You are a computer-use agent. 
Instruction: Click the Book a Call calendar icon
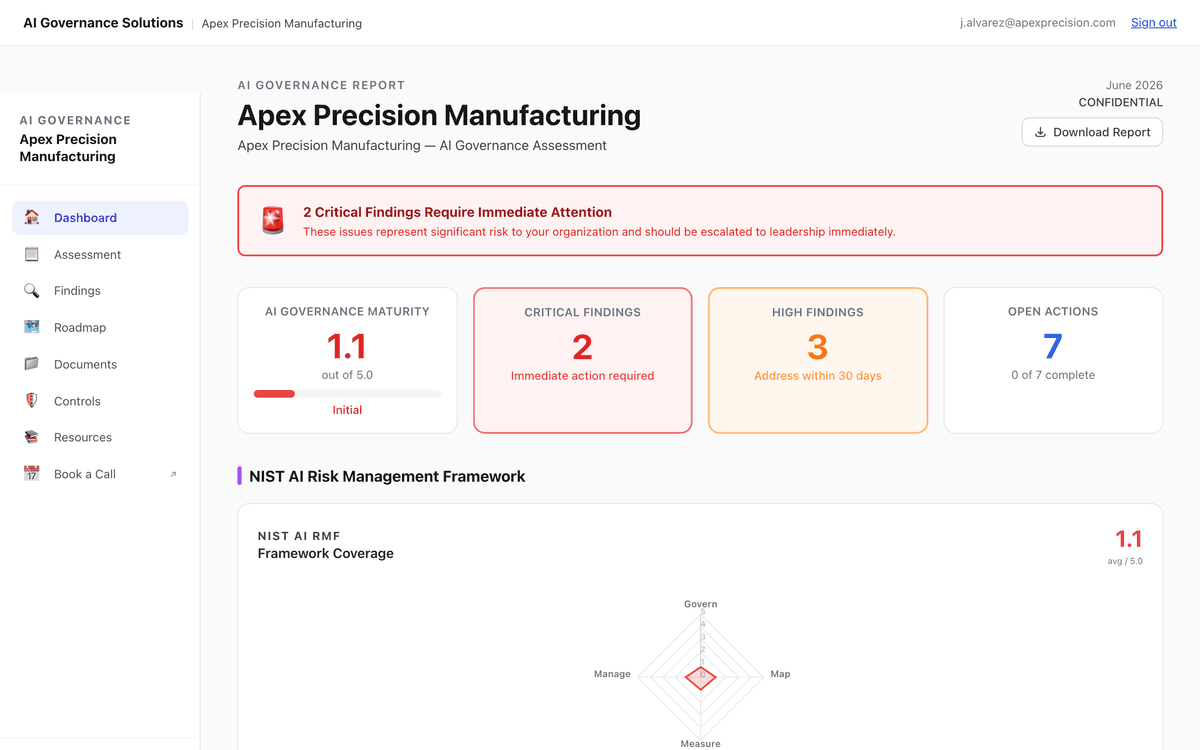pyautogui.click(x=32, y=474)
